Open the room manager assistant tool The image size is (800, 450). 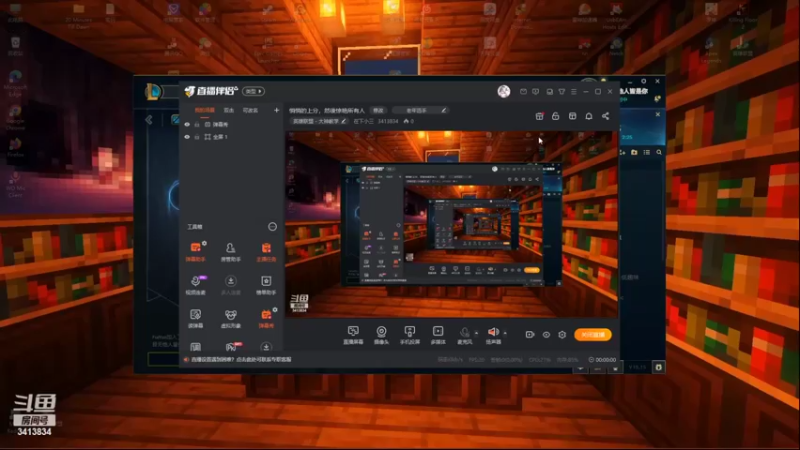coord(231,252)
